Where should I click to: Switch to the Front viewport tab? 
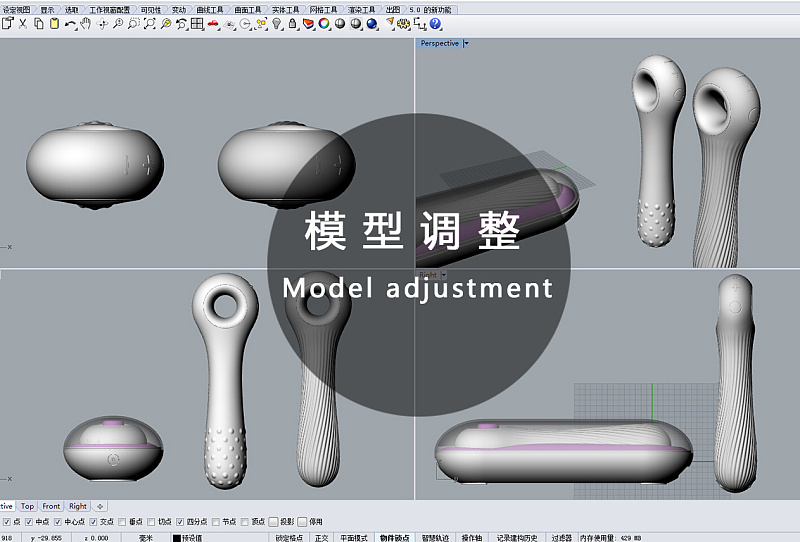[51, 506]
